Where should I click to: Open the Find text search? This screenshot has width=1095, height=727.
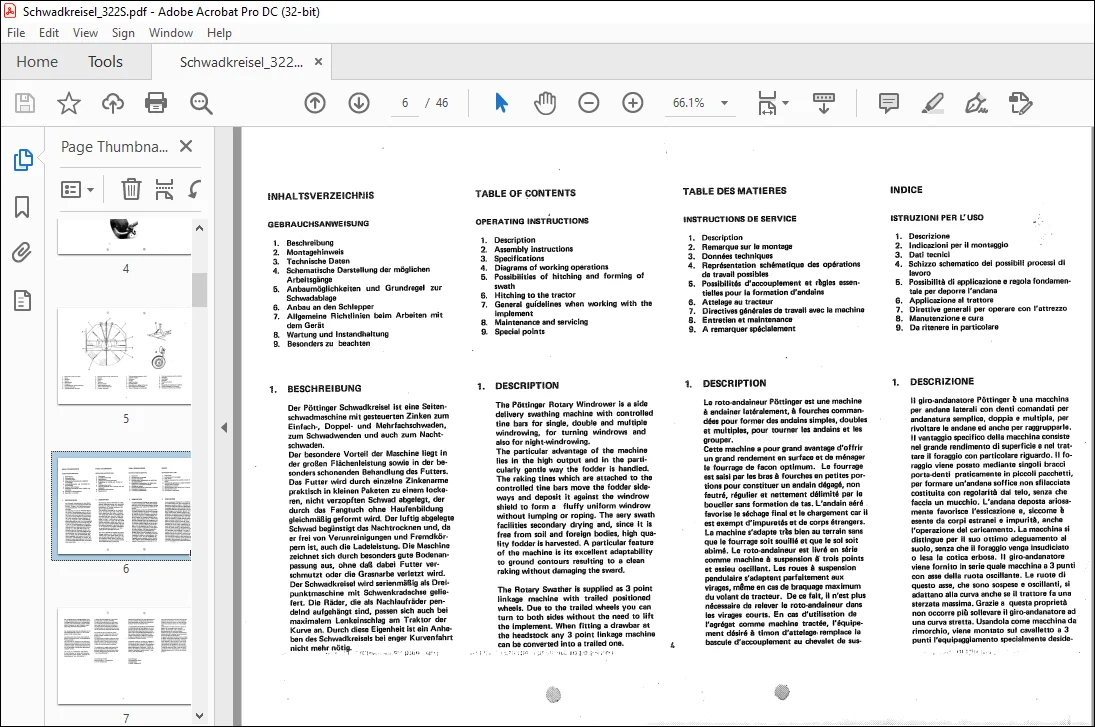[201, 103]
